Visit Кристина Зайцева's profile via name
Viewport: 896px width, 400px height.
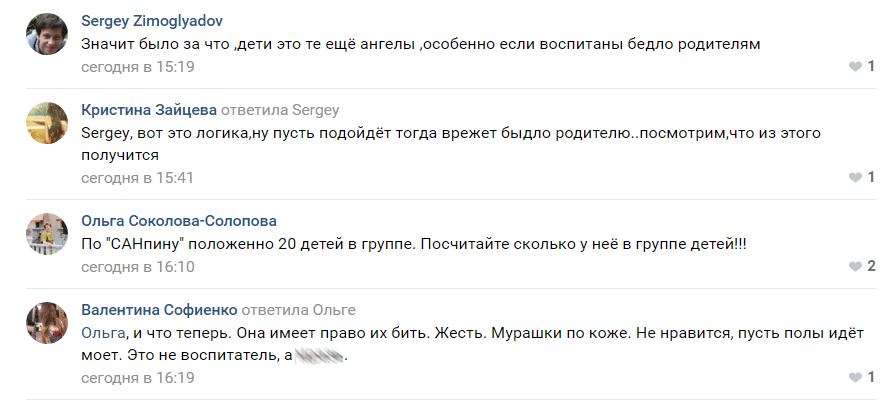(x=148, y=109)
